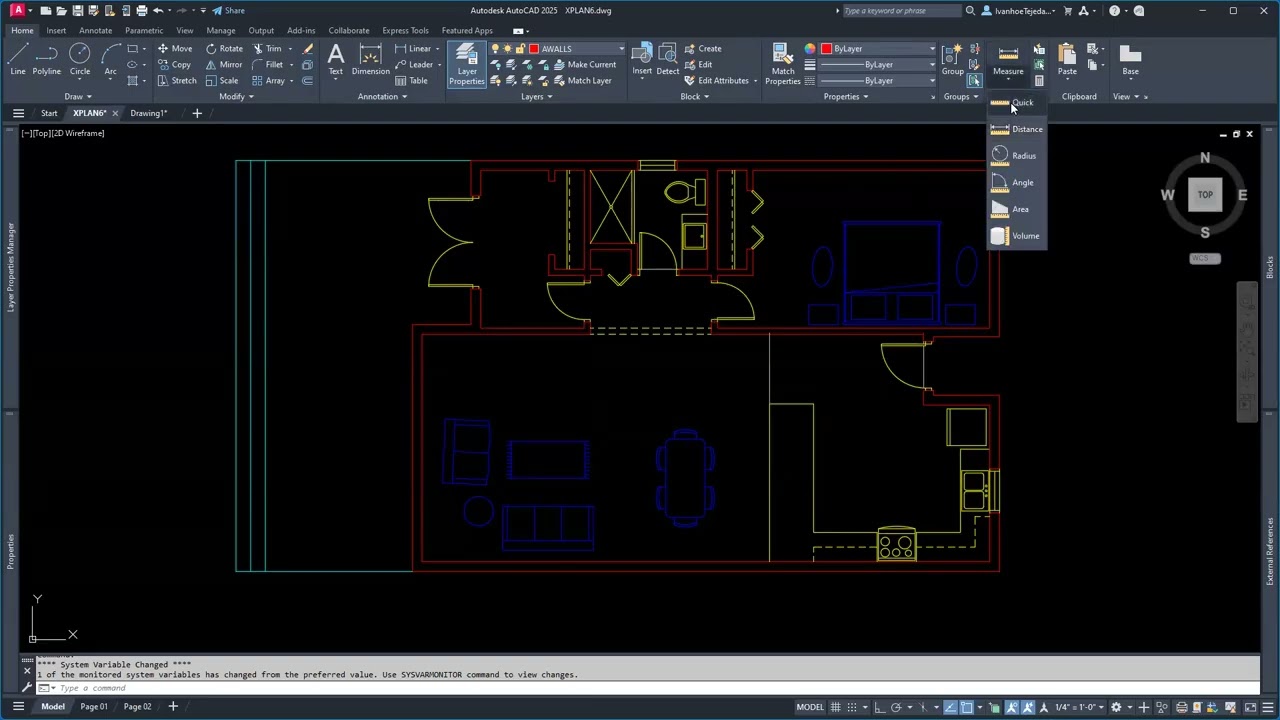1280x720 pixels.
Task: Expand the Layers panel
Action: coord(536,97)
